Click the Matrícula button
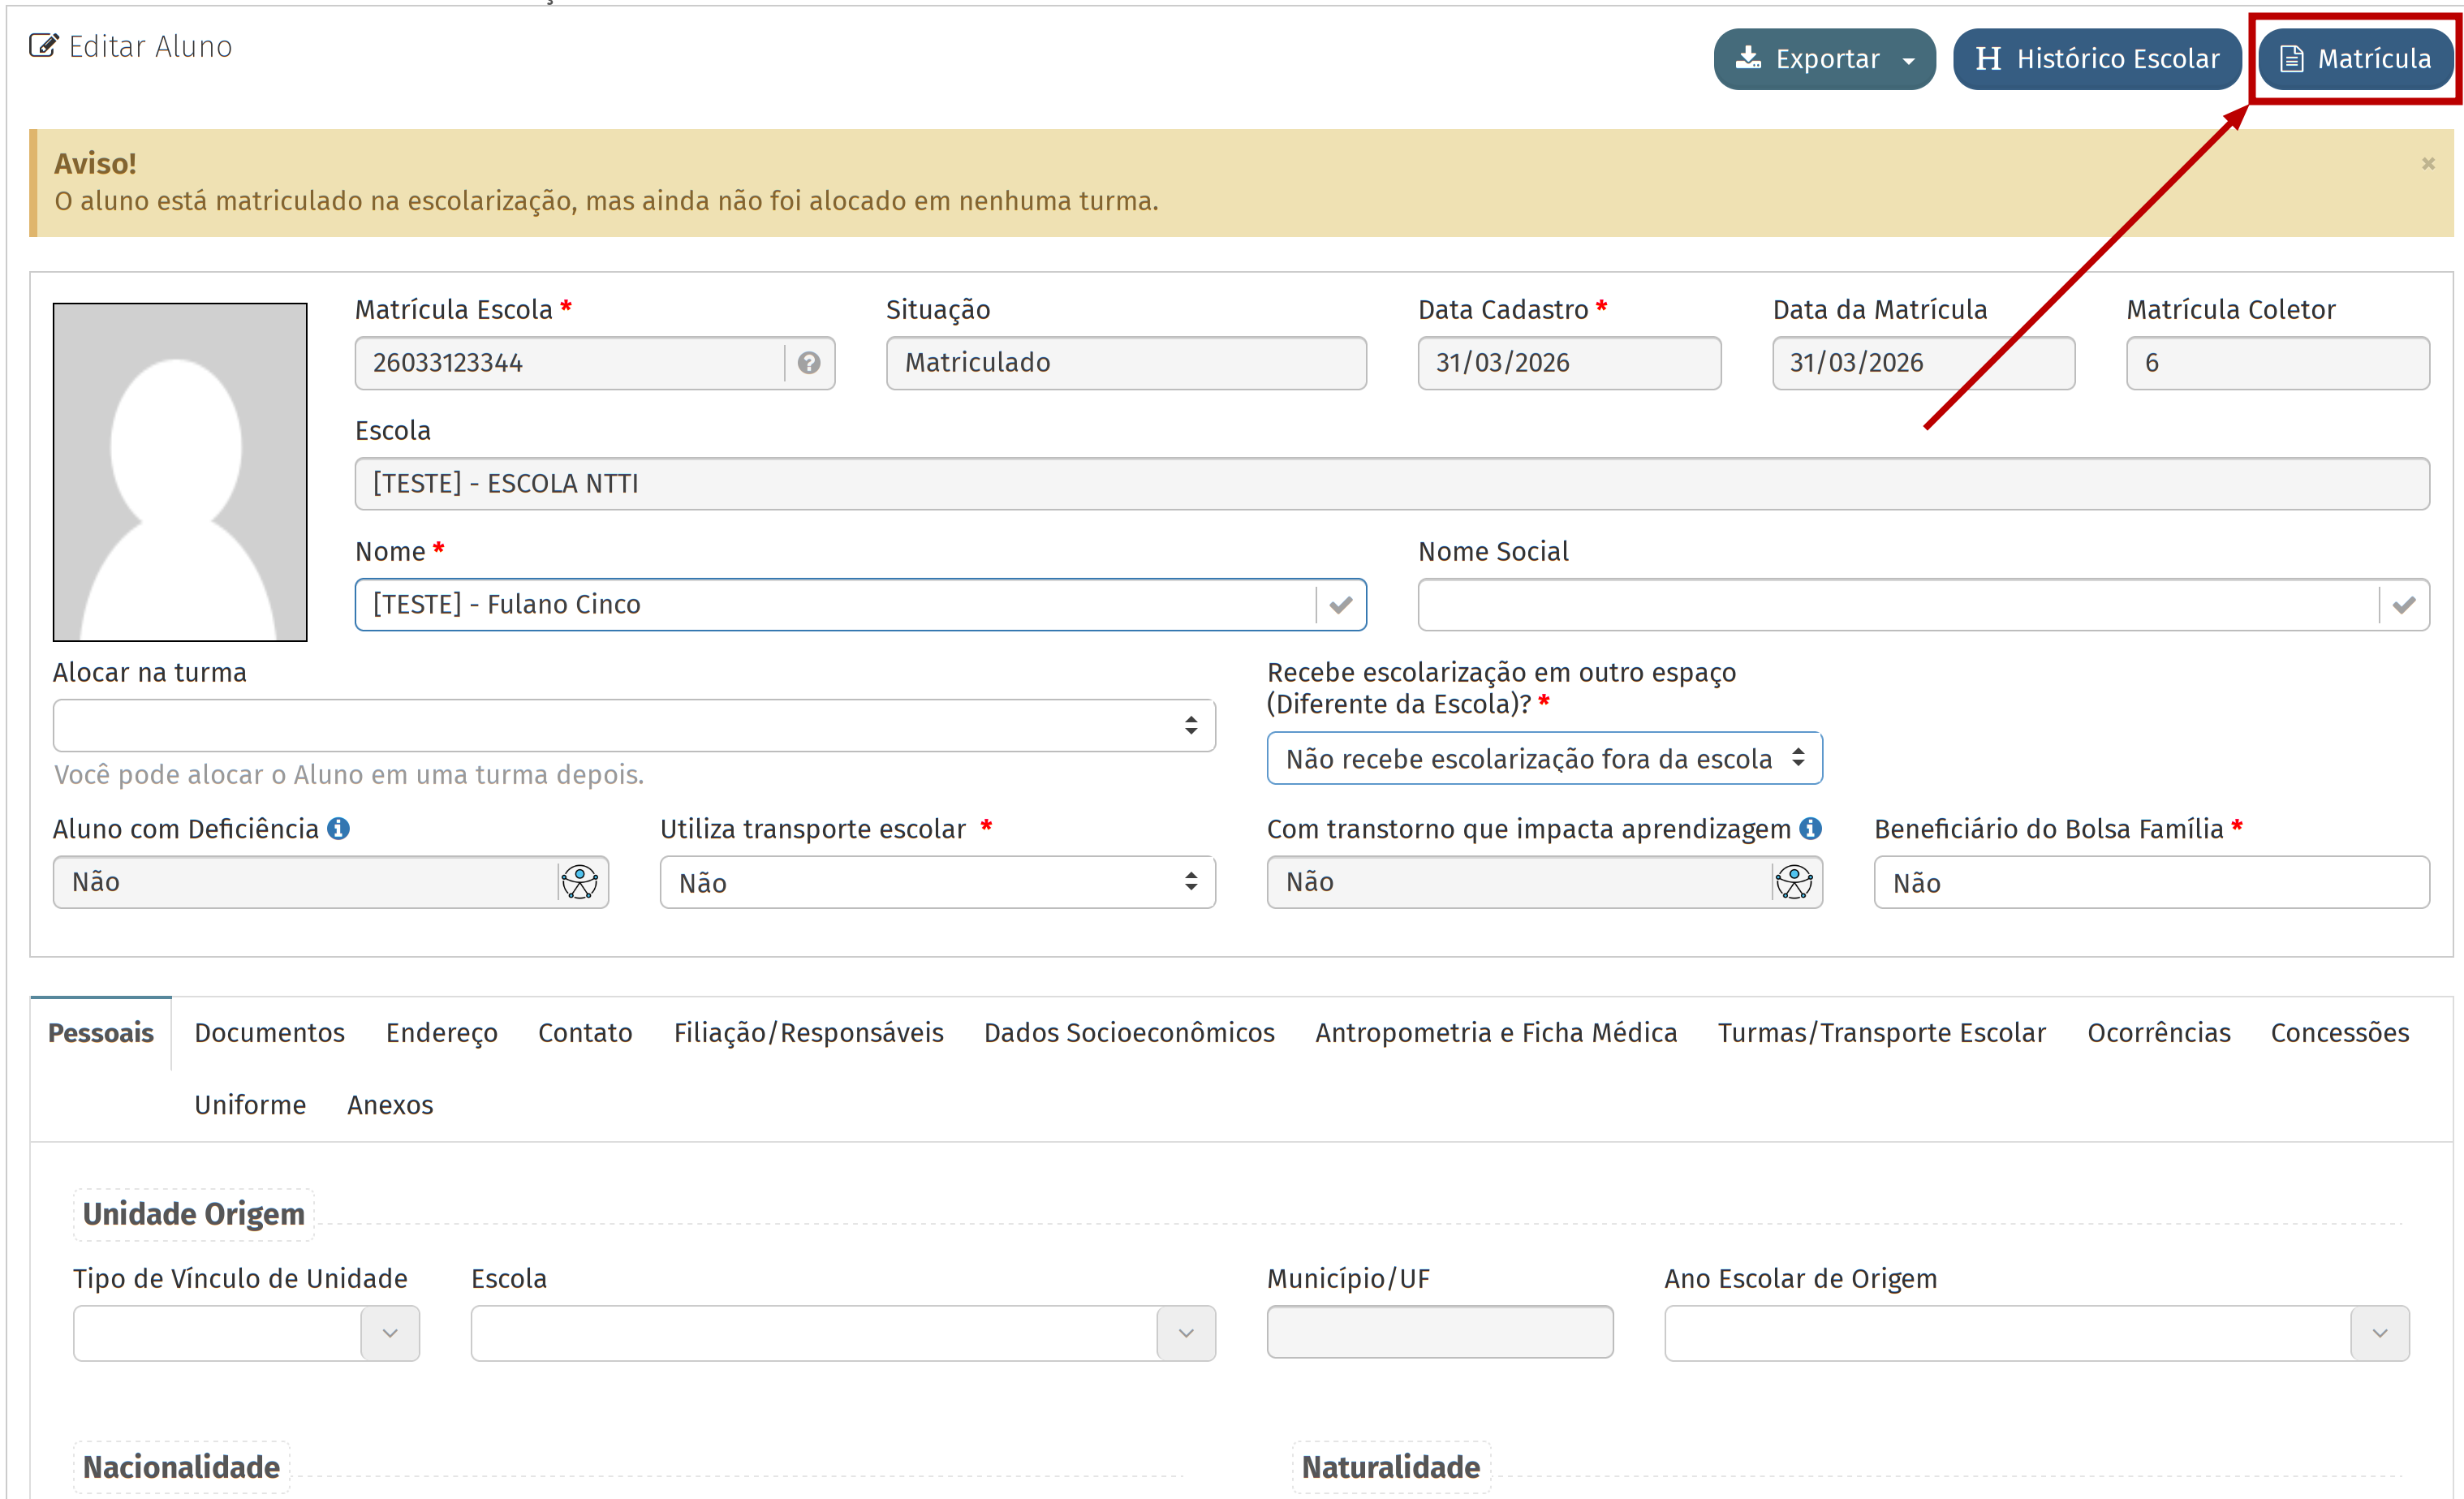The image size is (2464, 1499). 2355,59
